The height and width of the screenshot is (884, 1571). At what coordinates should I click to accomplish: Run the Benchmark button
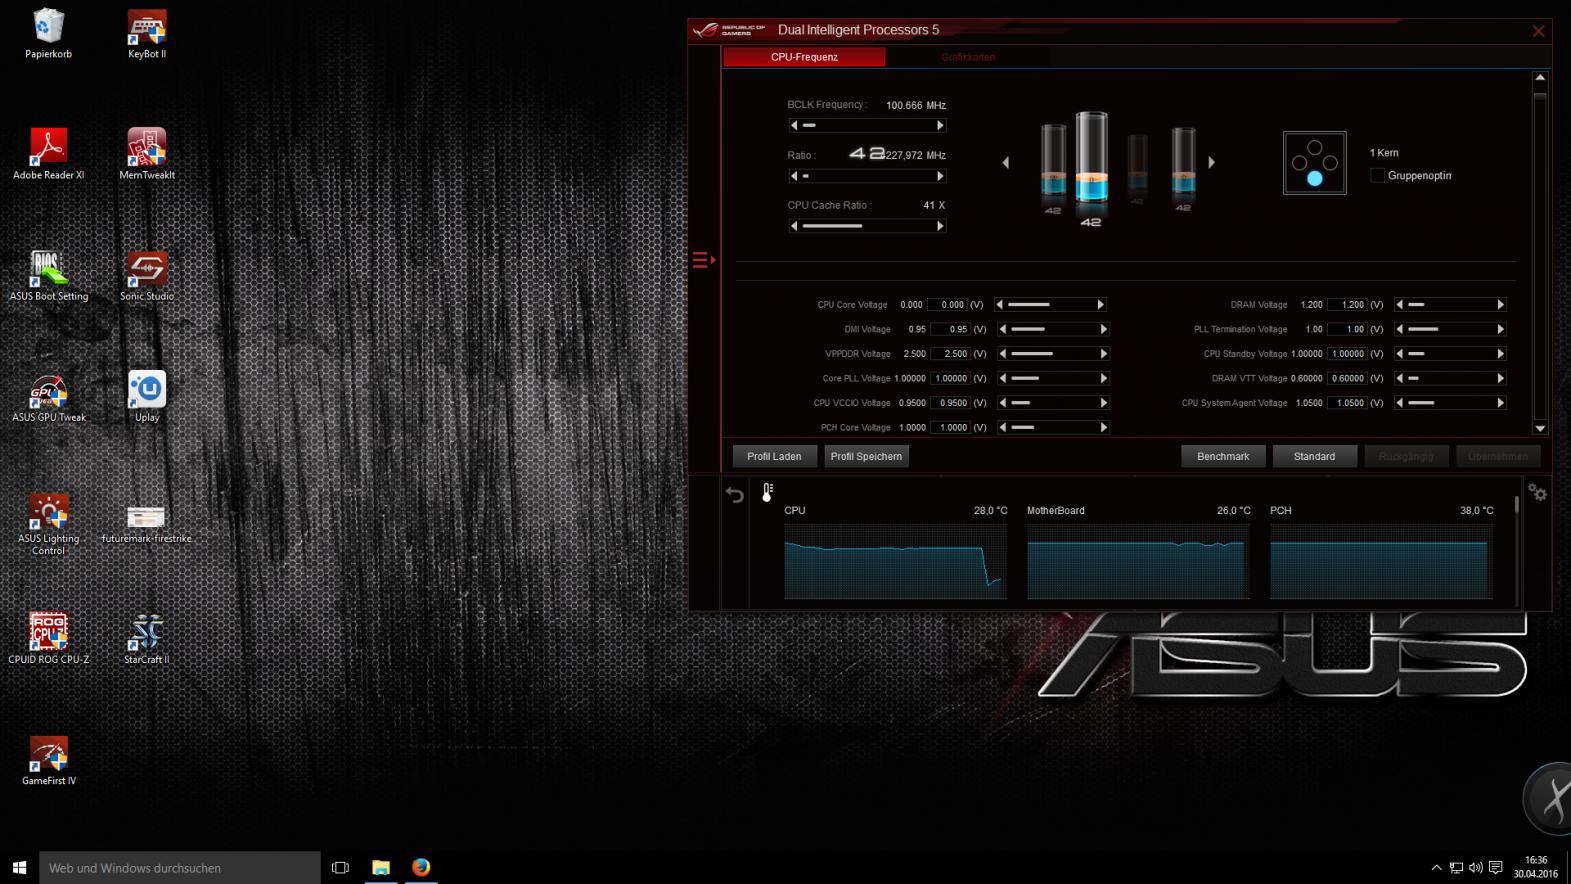1223,456
